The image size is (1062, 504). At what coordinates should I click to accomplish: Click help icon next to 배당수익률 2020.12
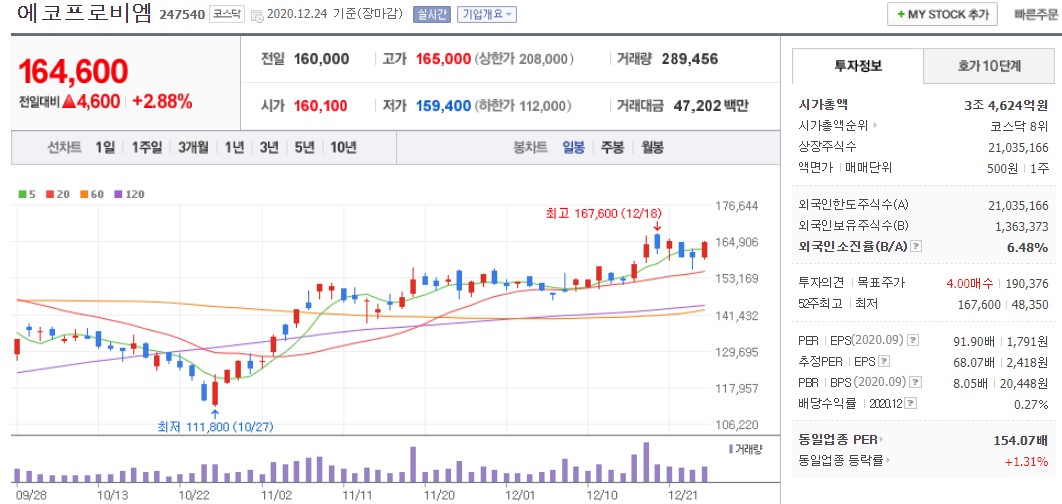(911, 404)
